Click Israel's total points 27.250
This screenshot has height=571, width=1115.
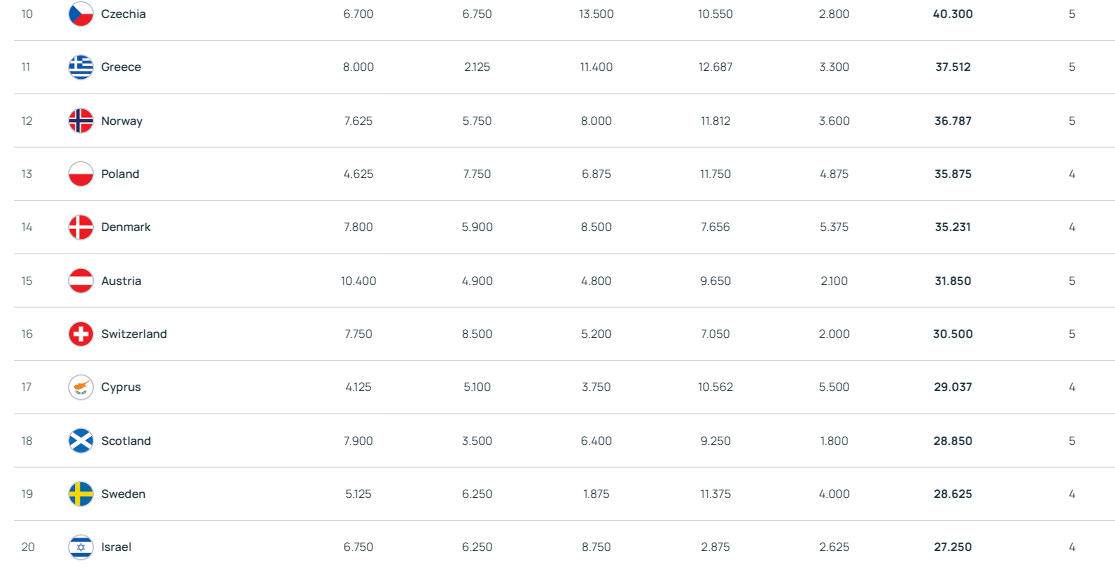tap(952, 547)
